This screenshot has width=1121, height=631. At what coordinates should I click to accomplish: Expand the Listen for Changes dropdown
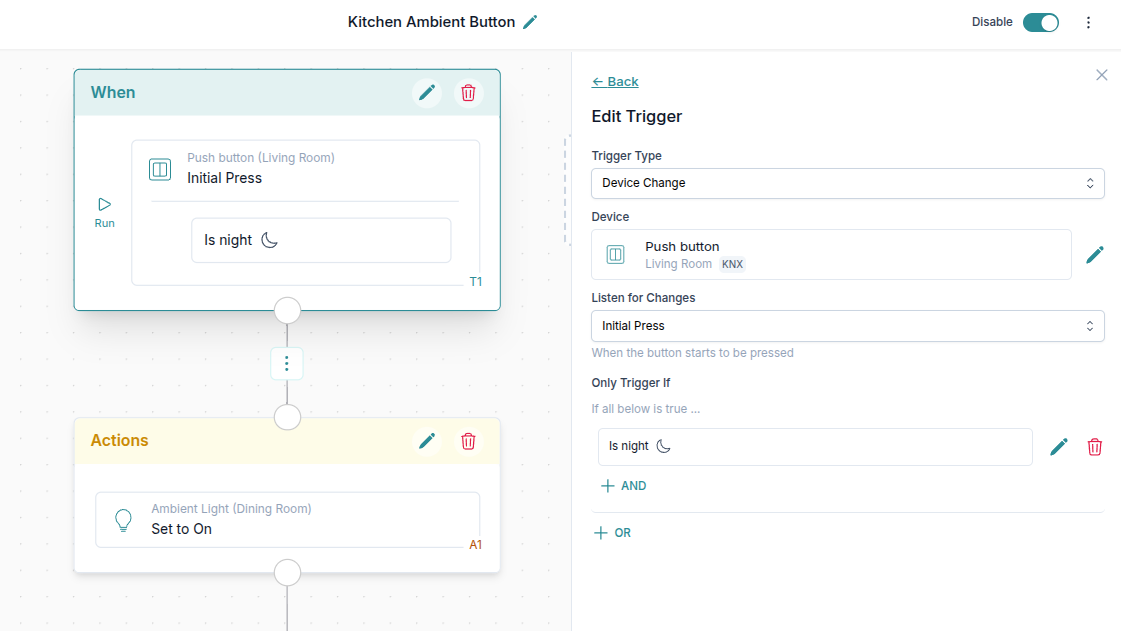tap(847, 326)
